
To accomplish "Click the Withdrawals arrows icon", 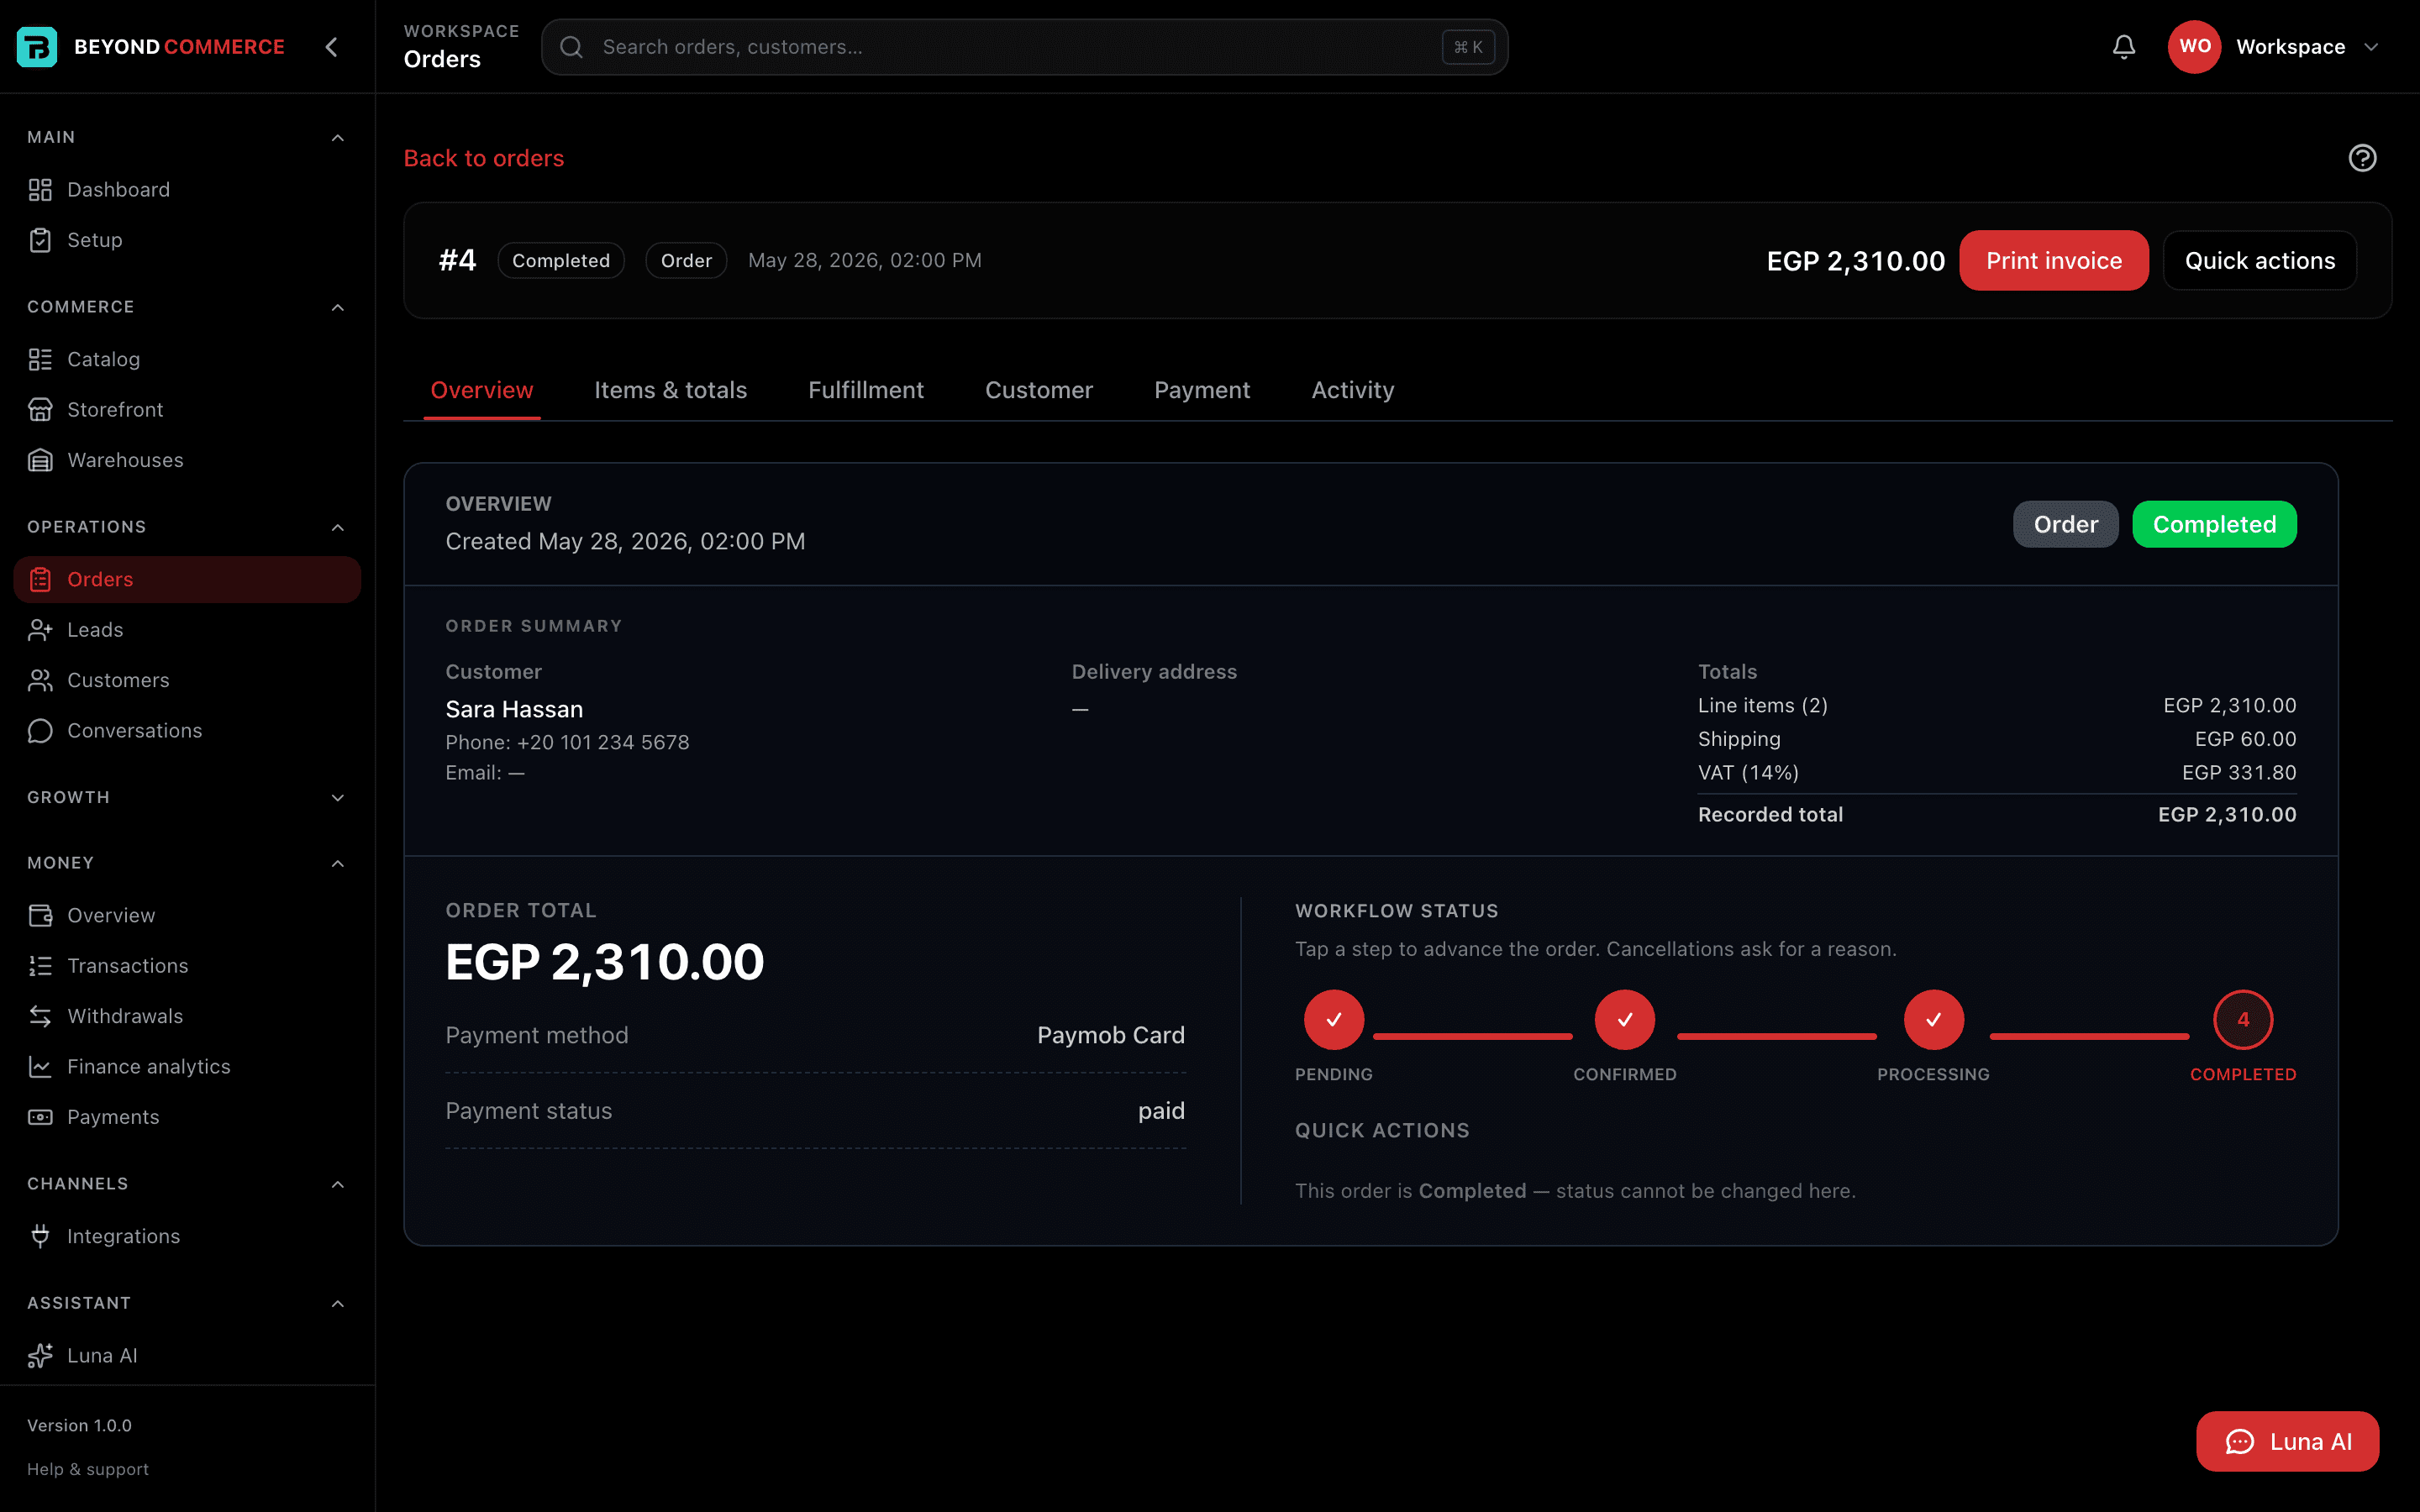I will (x=40, y=1016).
